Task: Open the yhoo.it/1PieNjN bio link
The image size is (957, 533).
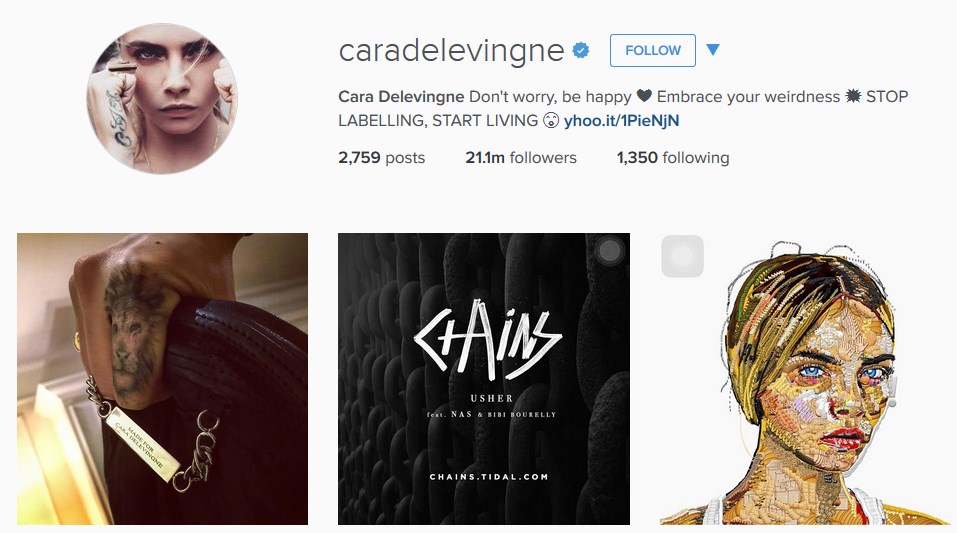Action: [x=621, y=120]
